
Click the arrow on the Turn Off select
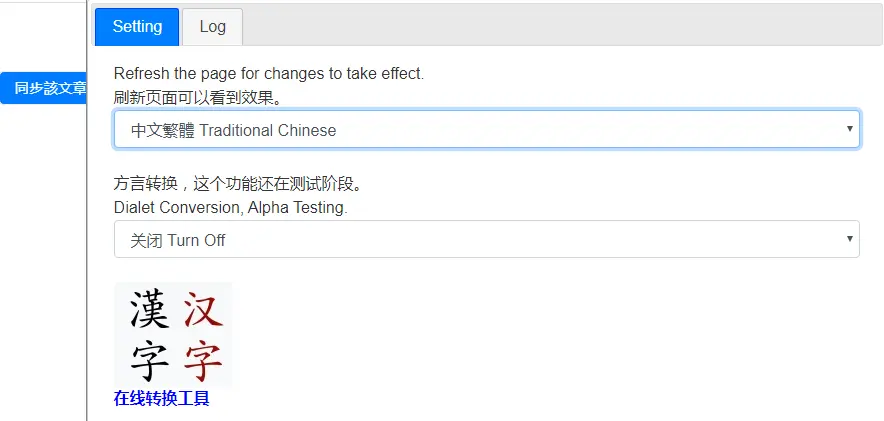click(x=849, y=239)
